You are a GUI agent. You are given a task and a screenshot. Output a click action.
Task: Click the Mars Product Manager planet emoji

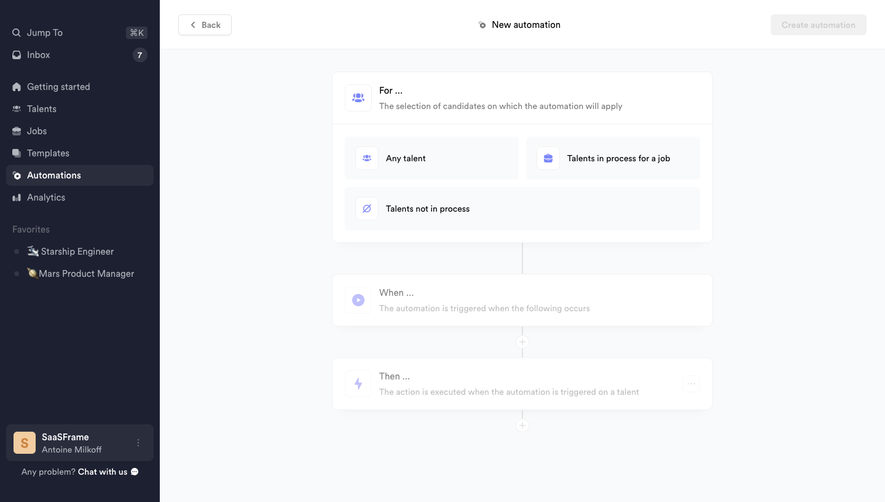click(x=32, y=273)
